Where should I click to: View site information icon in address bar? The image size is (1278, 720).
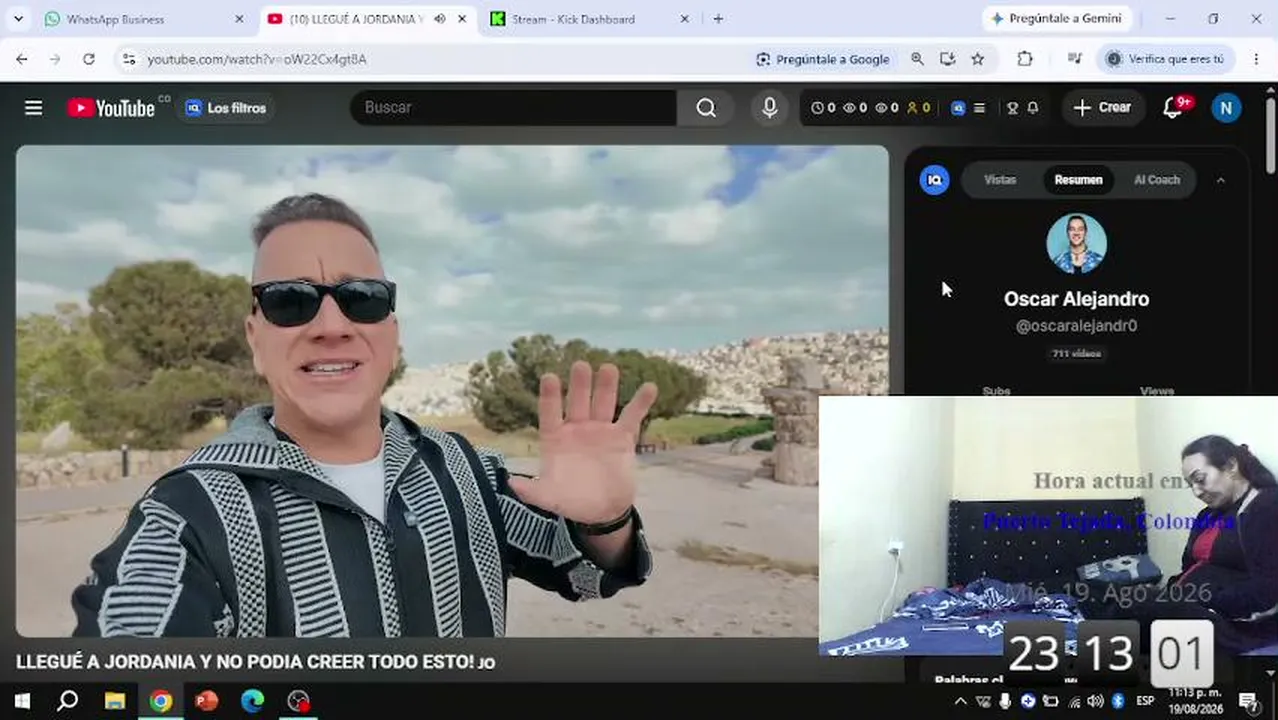click(x=128, y=59)
